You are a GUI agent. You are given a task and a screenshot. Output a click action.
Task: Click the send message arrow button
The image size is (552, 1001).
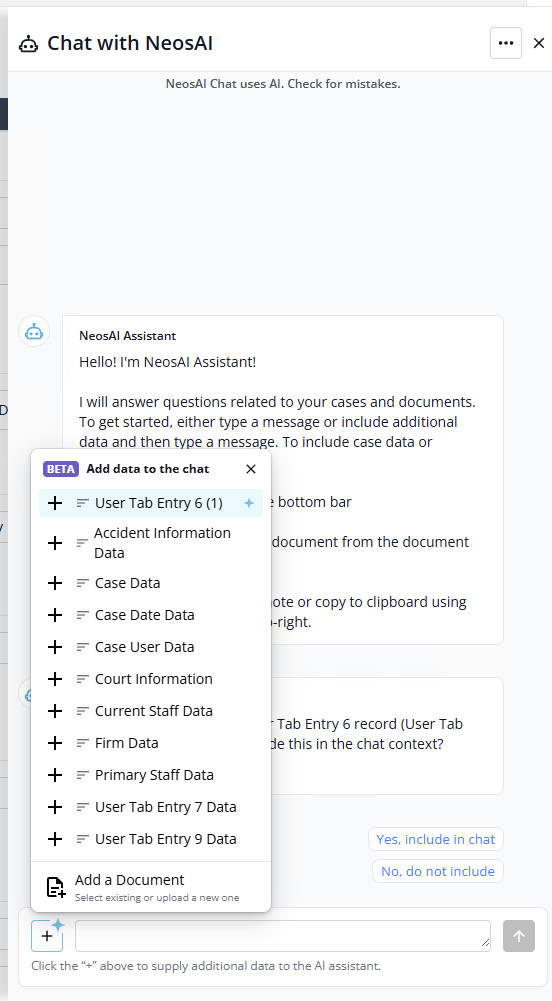point(518,936)
